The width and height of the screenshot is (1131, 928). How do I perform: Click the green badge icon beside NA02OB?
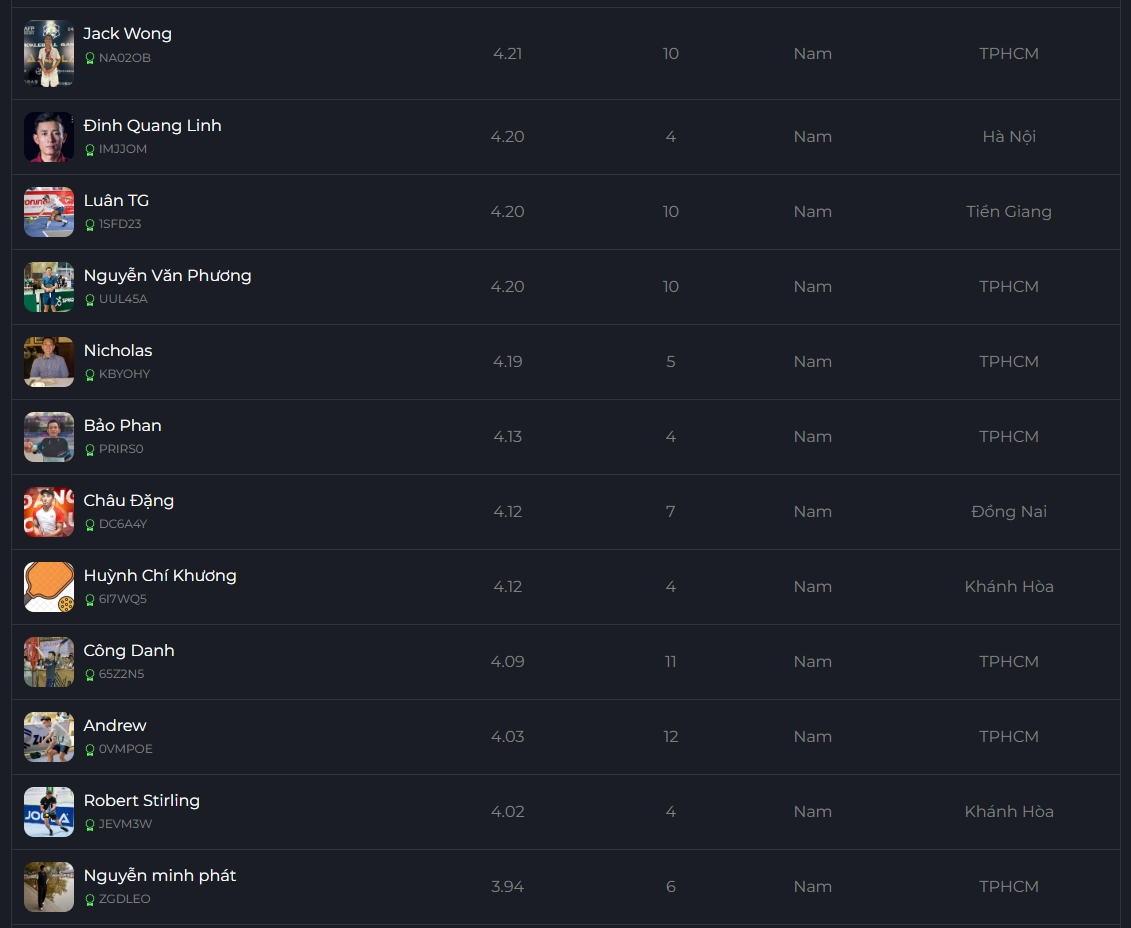pos(89,58)
